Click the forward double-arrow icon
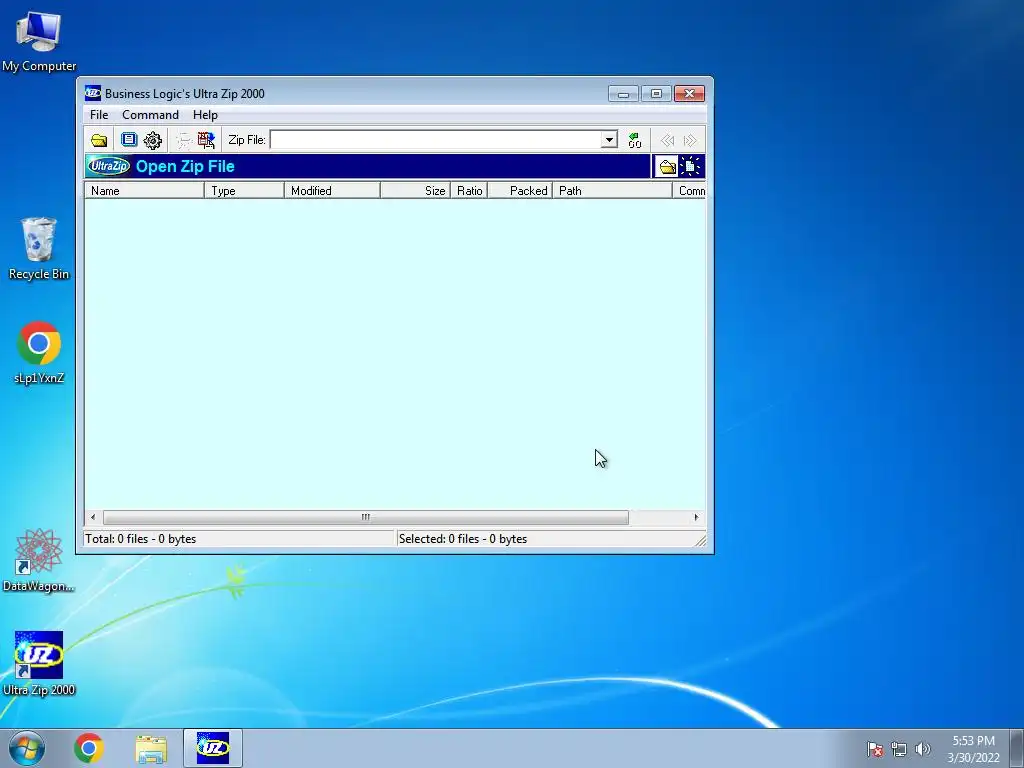The height and width of the screenshot is (768, 1024). 690,140
